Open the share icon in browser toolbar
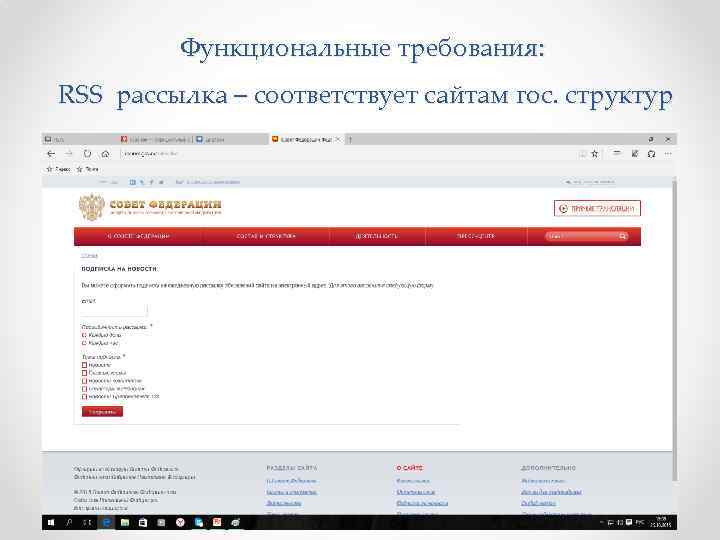 [x=651, y=154]
